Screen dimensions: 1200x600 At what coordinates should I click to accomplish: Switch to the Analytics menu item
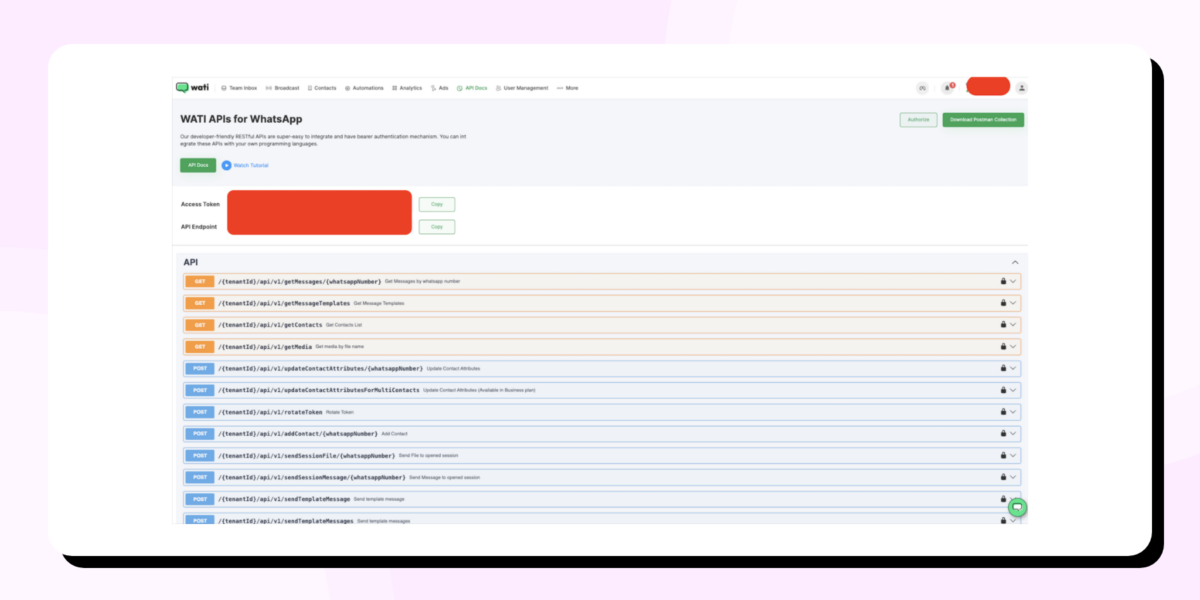[x=406, y=87]
